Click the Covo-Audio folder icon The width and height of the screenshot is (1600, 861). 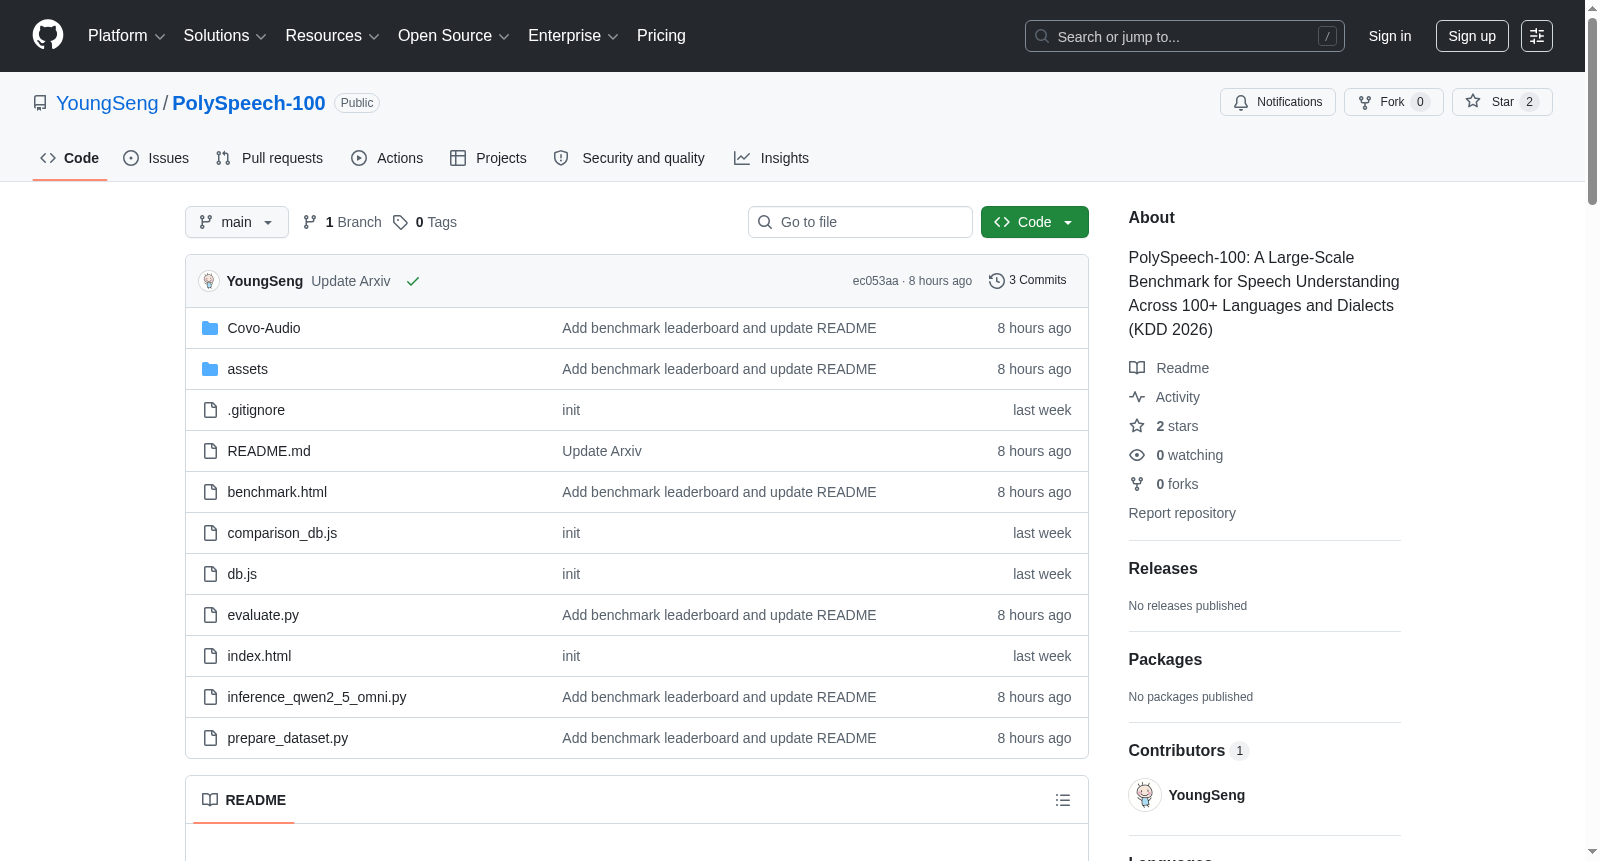point(210,328)
